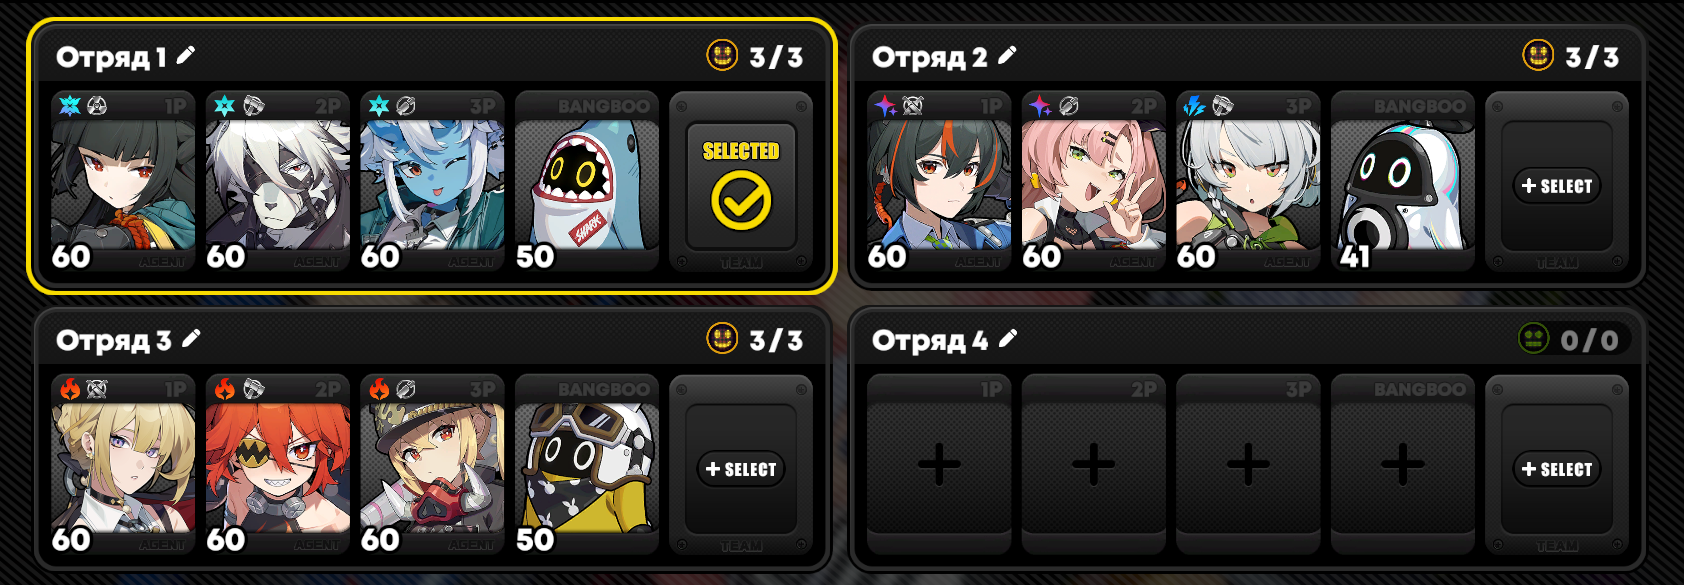Select team Отряд 2 with + SELECT

[1557, 186]
